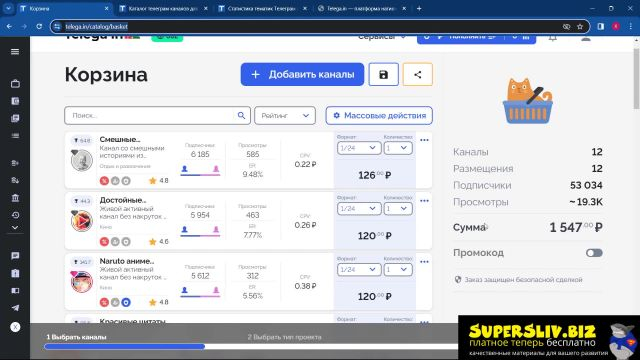Open Chrome three-dots menu
Viewport: 640px width, 360px height.
pyautogui.click(x=631, y=27)
